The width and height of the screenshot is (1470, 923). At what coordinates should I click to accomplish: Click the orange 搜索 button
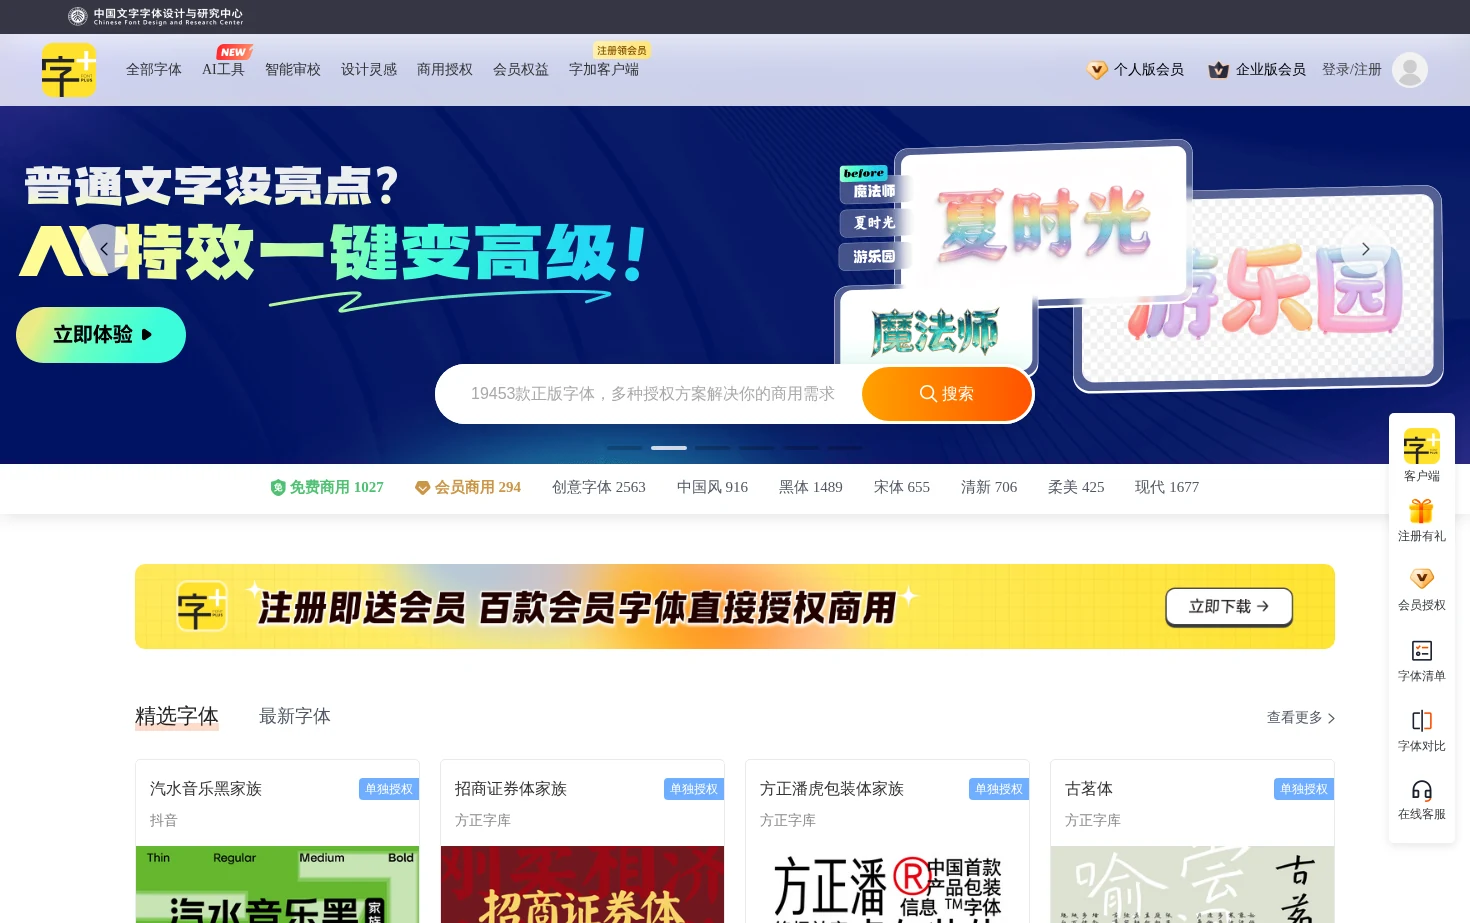click(x=947, y=394)
